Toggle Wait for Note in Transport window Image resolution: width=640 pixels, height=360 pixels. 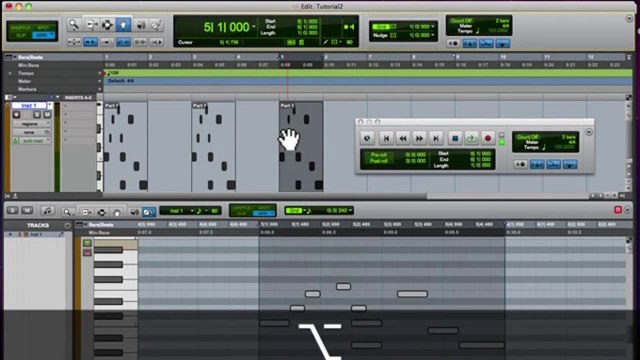[x=520, y=164]
